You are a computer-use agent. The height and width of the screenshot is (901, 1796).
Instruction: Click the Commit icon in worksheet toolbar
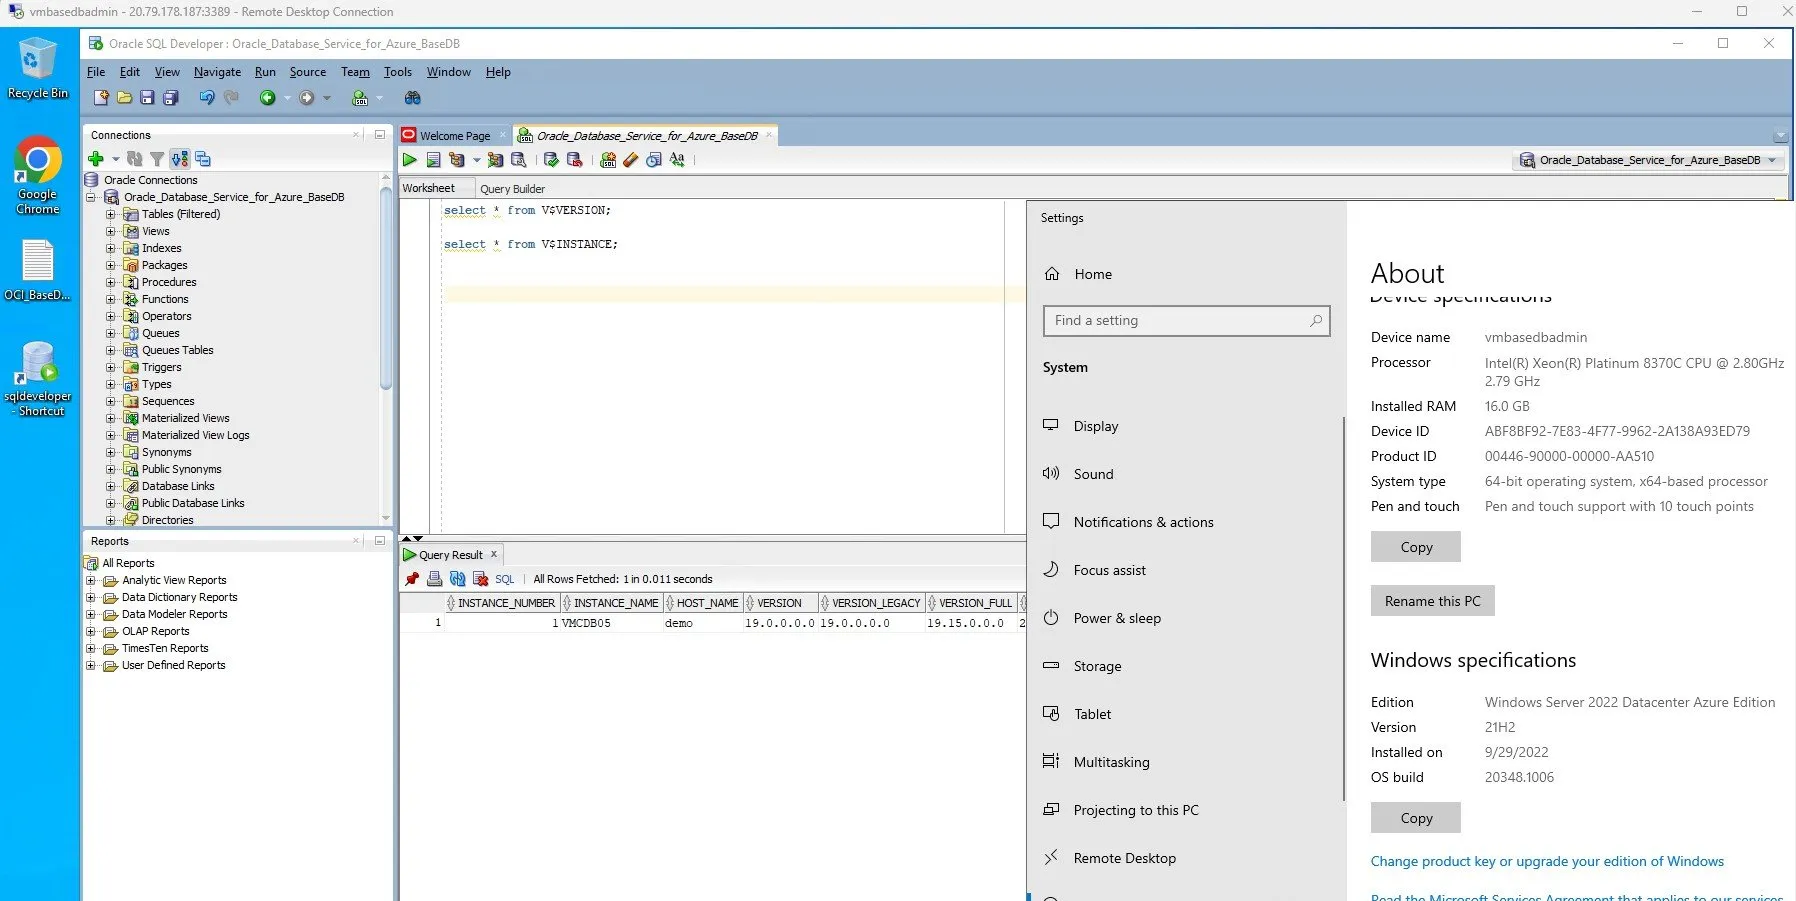pyautogui.click(x=551, y=160)
